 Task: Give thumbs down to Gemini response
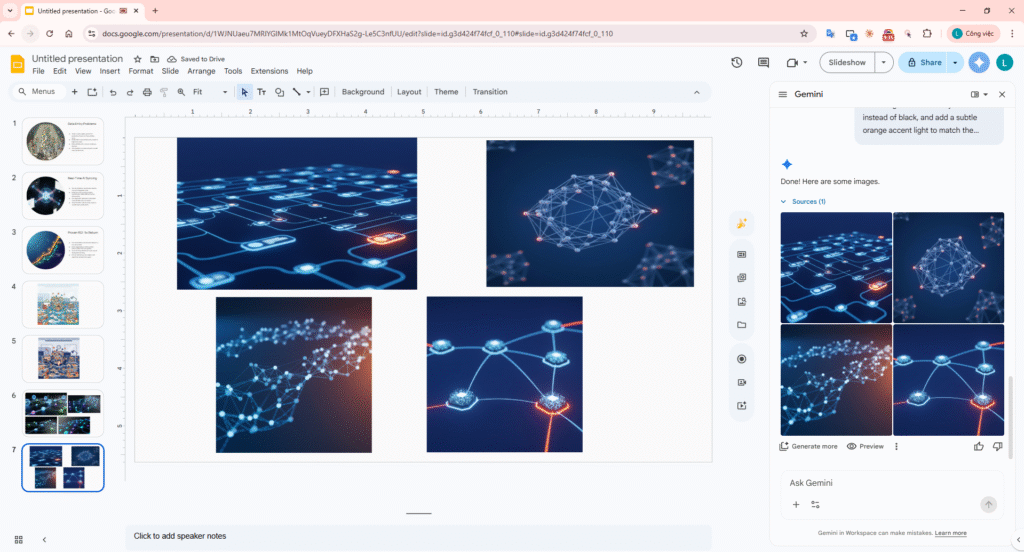(996, 446)
